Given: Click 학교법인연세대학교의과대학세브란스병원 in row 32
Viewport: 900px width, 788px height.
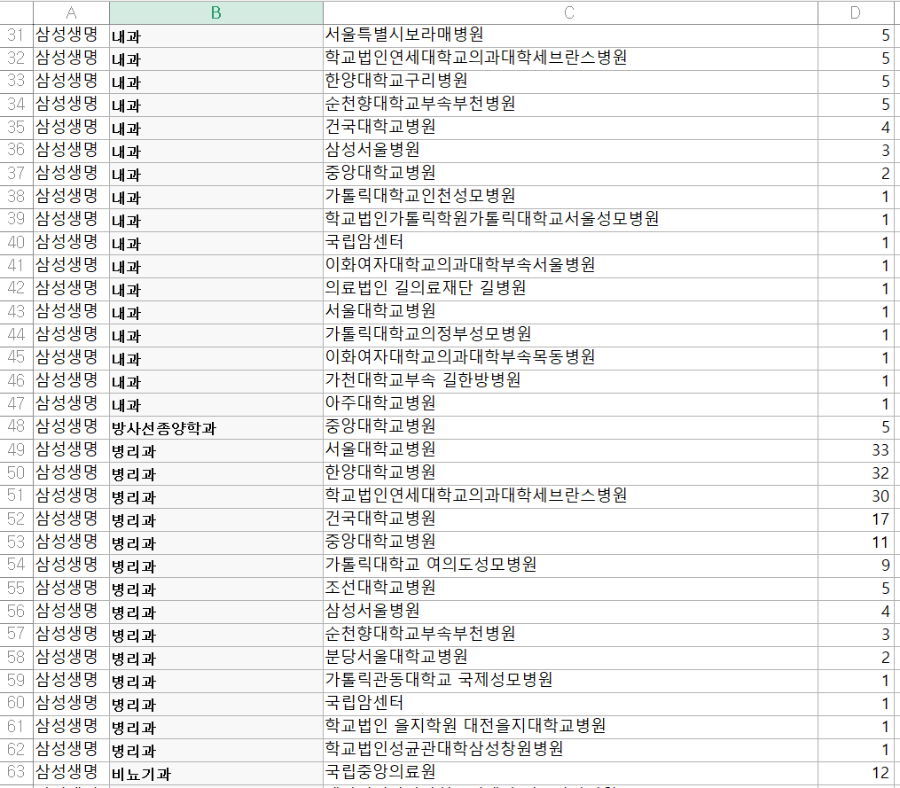Looking at the screenshot, I should 570,59.
